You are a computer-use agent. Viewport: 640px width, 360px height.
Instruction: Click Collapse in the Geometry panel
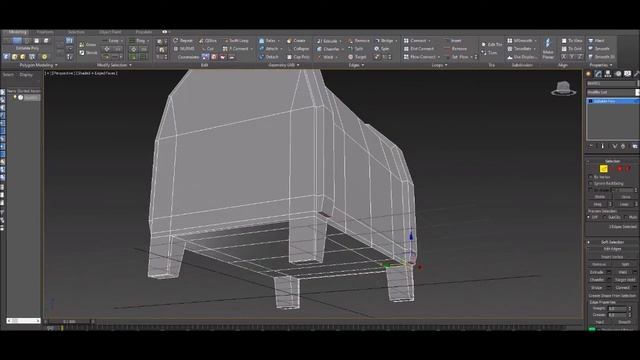[x=298, y=49]
